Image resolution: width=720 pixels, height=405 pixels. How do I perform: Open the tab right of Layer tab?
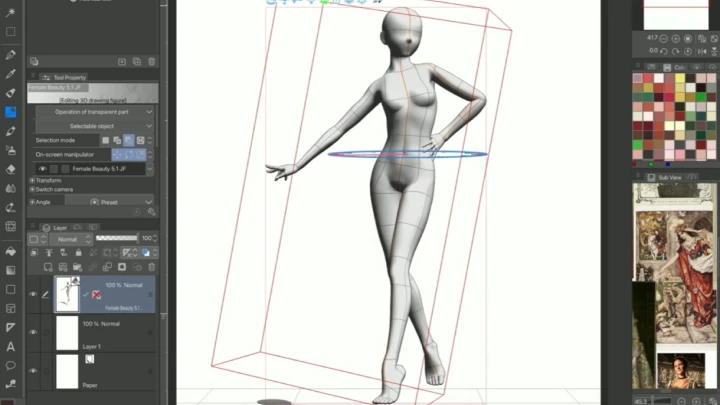[77, 227]
